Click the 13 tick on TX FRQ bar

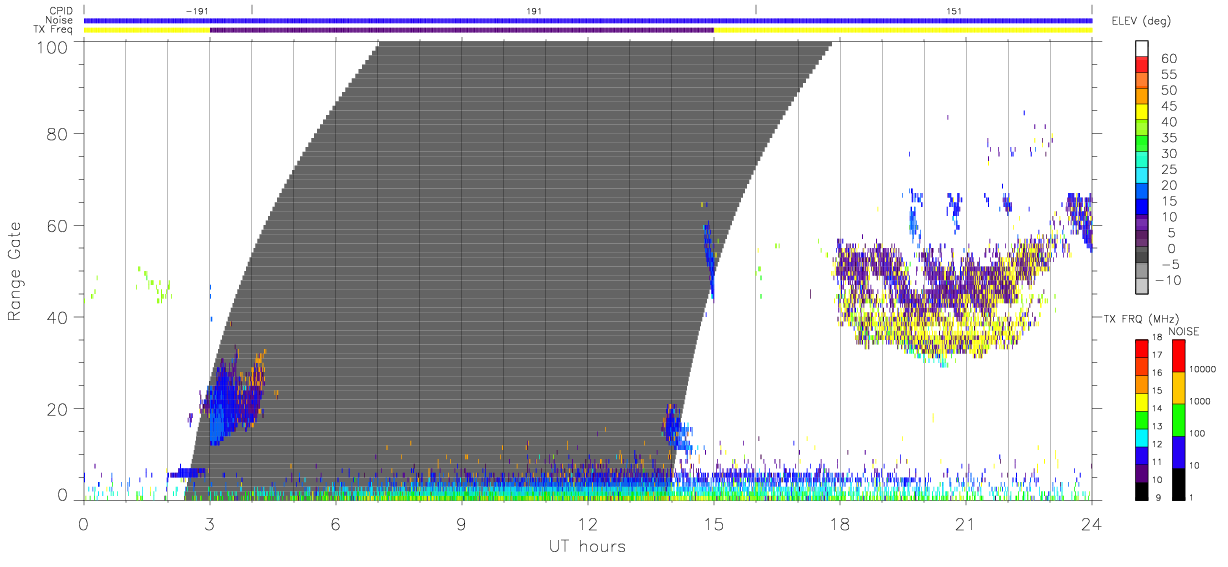pyautogui.click(x=1158, y=426)
